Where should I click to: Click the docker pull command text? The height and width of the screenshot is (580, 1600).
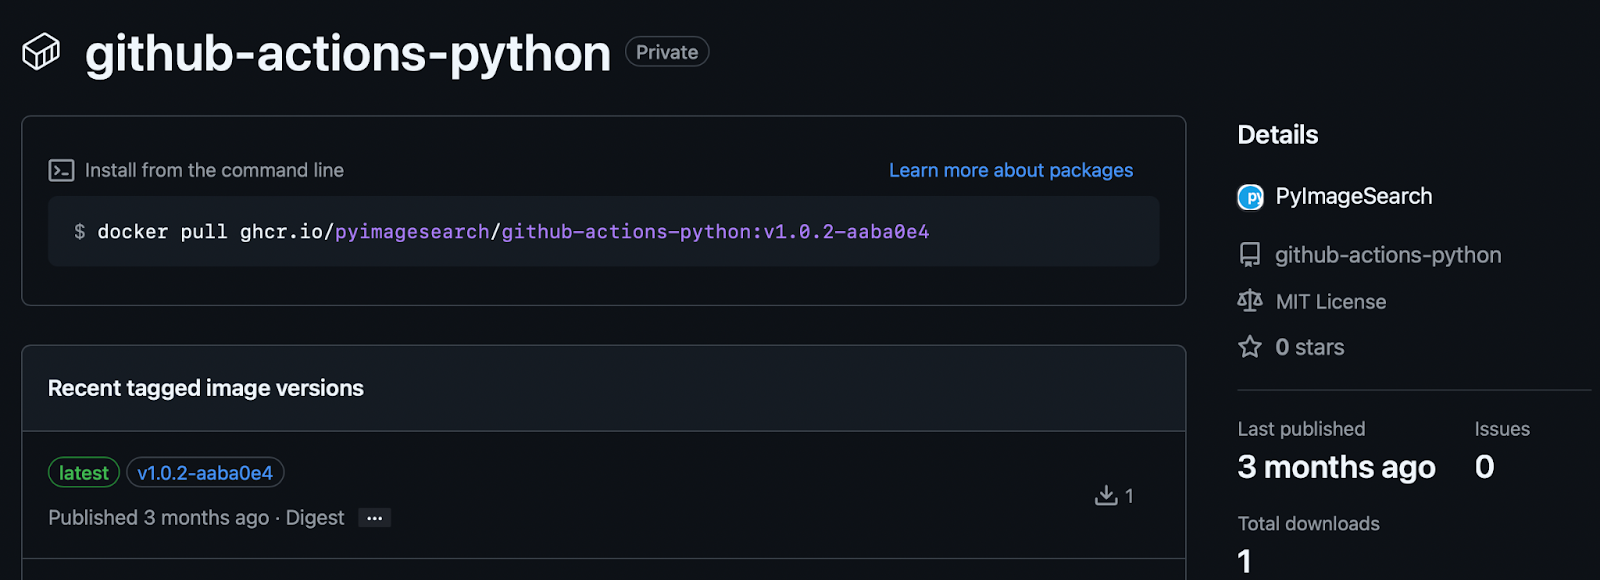click(x=513, y=232)
